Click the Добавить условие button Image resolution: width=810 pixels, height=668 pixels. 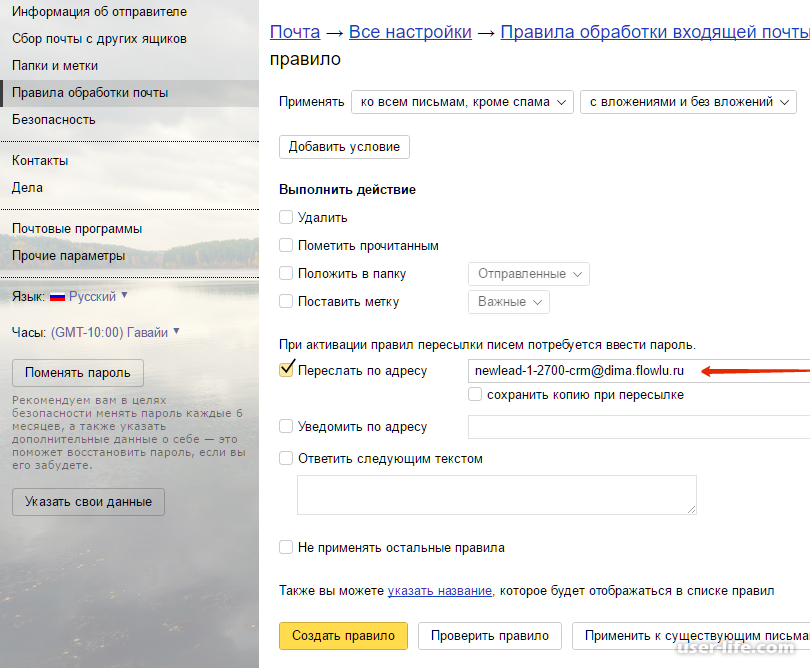(344, 147)
